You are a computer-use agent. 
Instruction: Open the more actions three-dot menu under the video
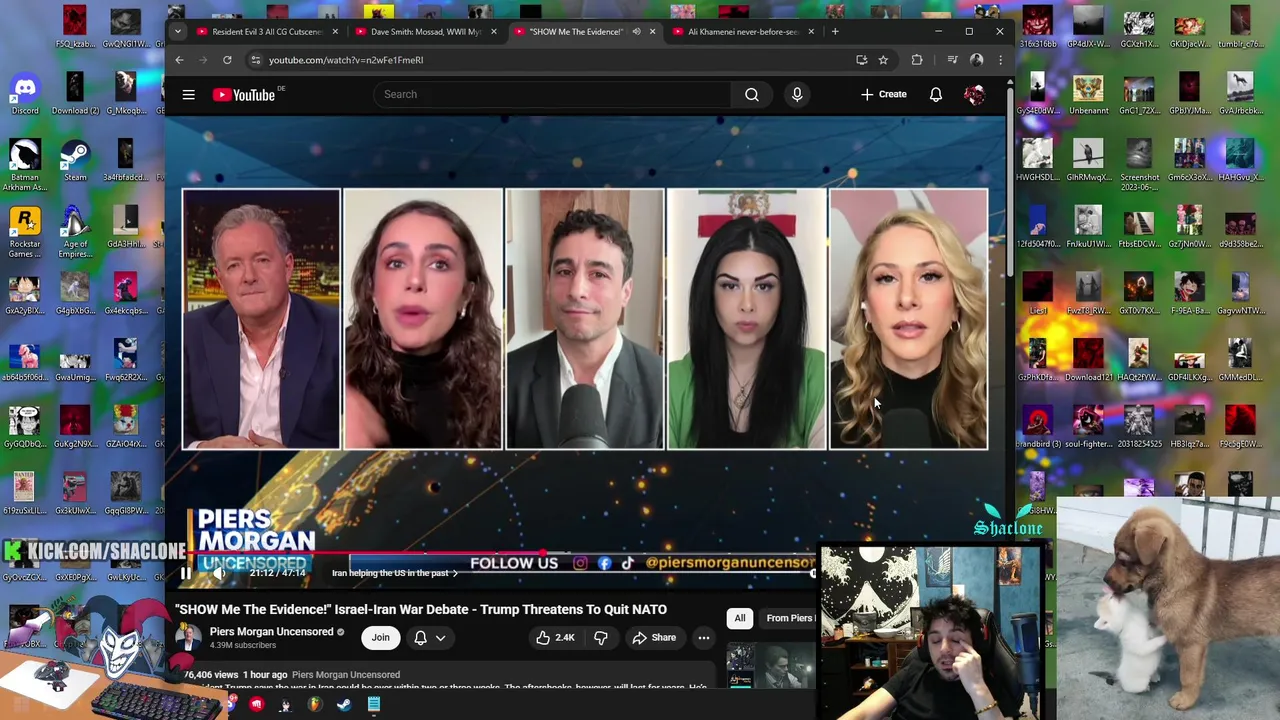[704, 638]
